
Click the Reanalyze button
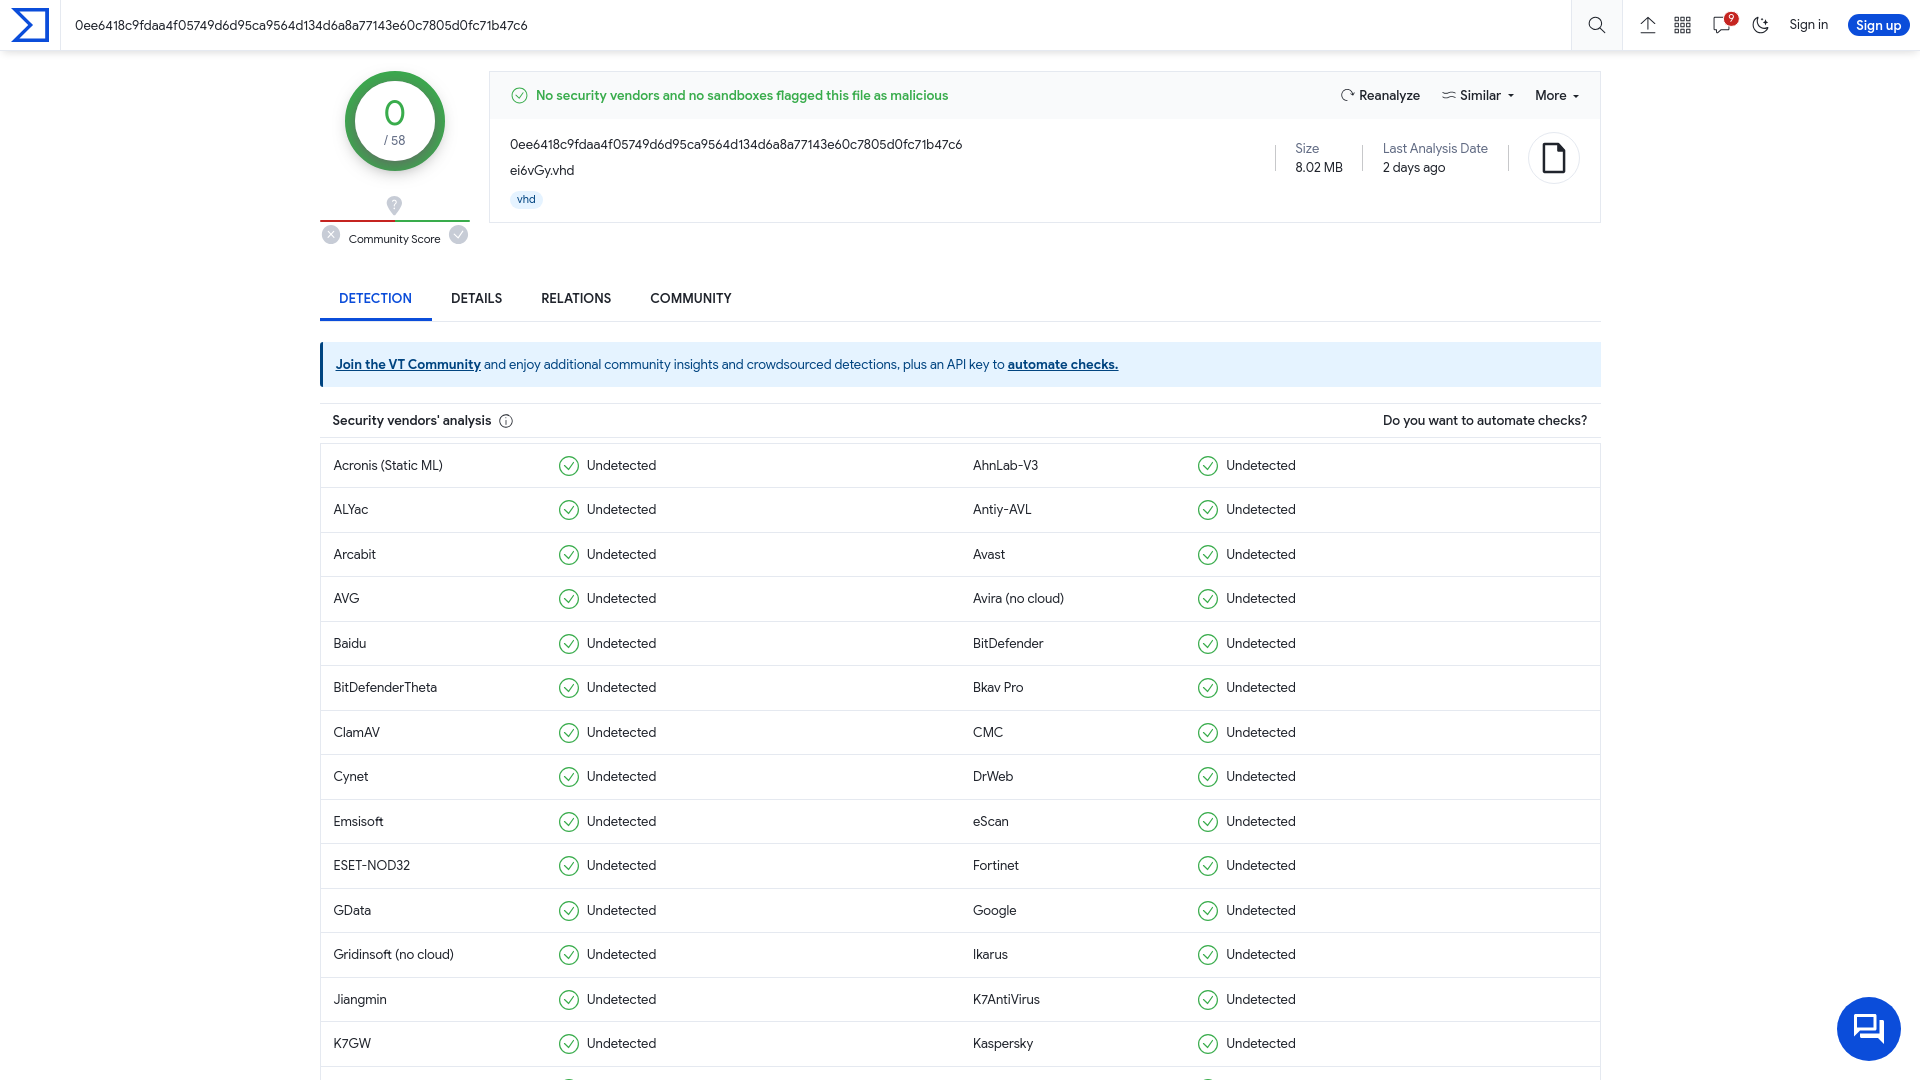coord(1379,95)
